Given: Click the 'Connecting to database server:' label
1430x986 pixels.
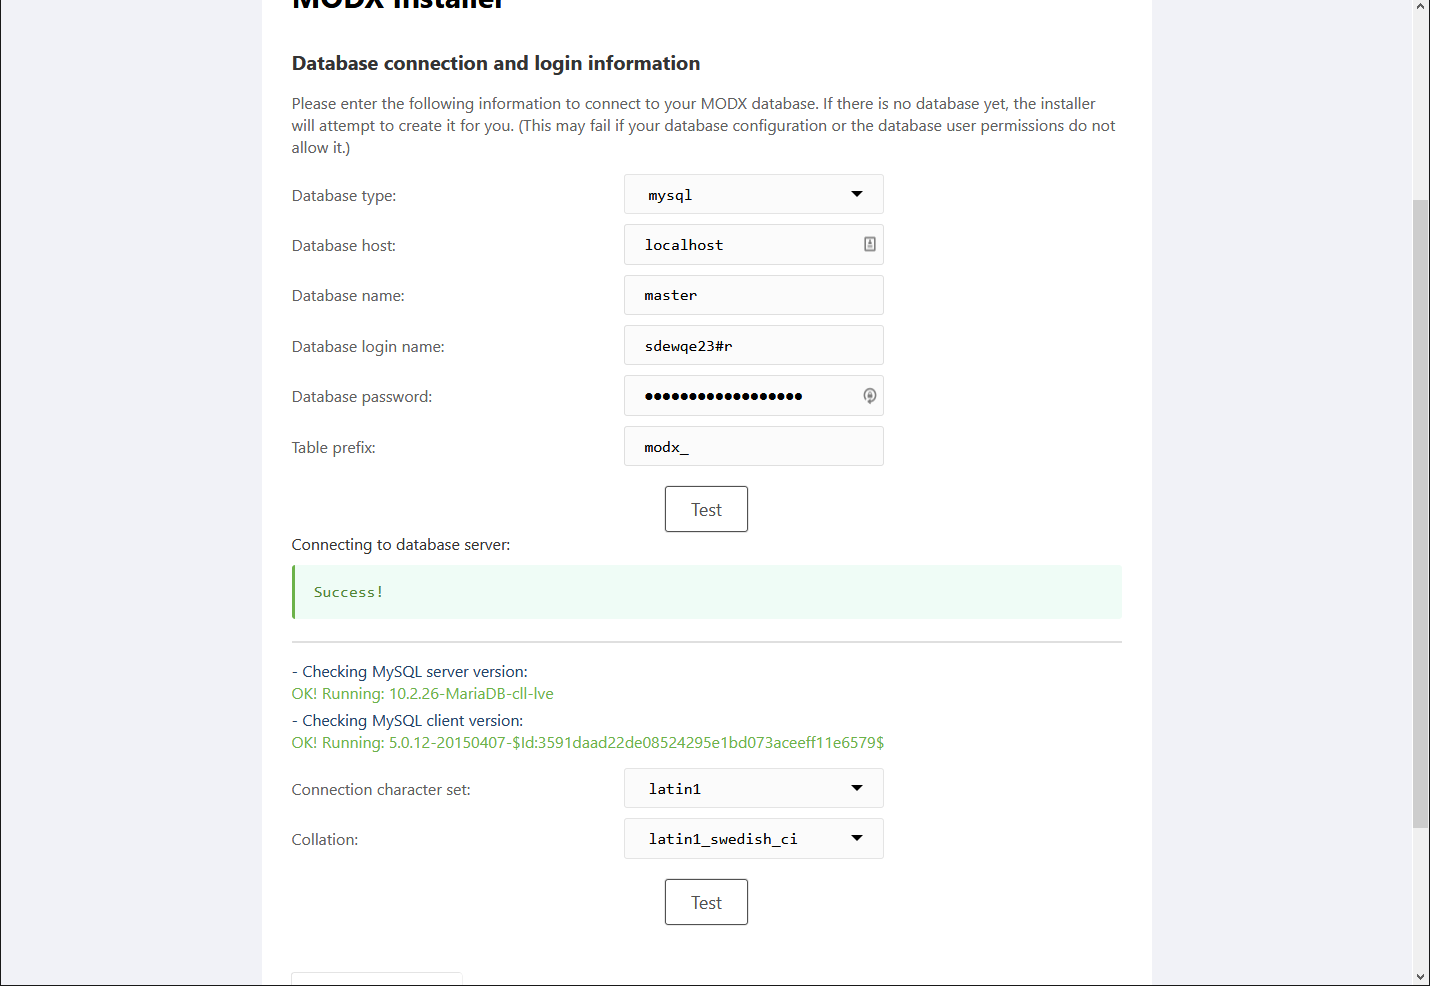Looking at the screenshot, I should point(401,545).
